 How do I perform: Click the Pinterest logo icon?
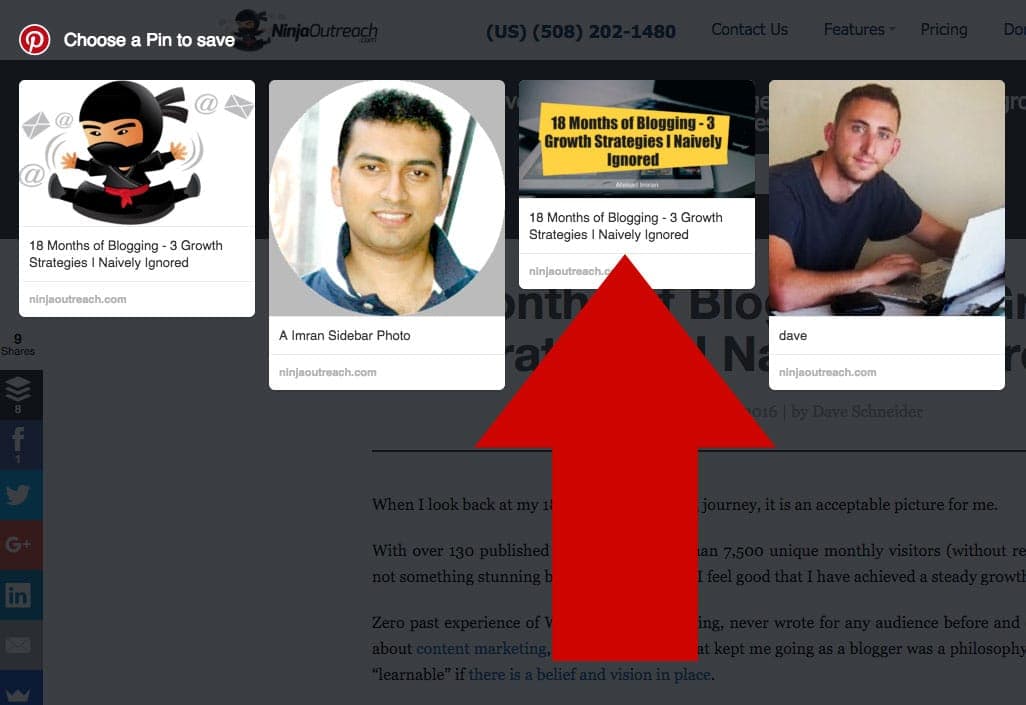pyautogui.click(x=34, y=39)
